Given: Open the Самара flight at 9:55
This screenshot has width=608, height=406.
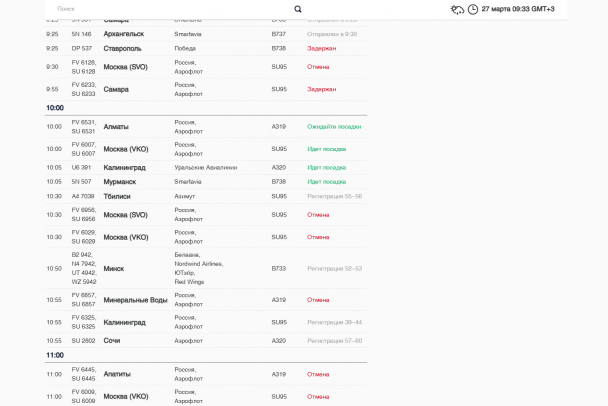Looking at the screenshot, I should coord(116,89).
